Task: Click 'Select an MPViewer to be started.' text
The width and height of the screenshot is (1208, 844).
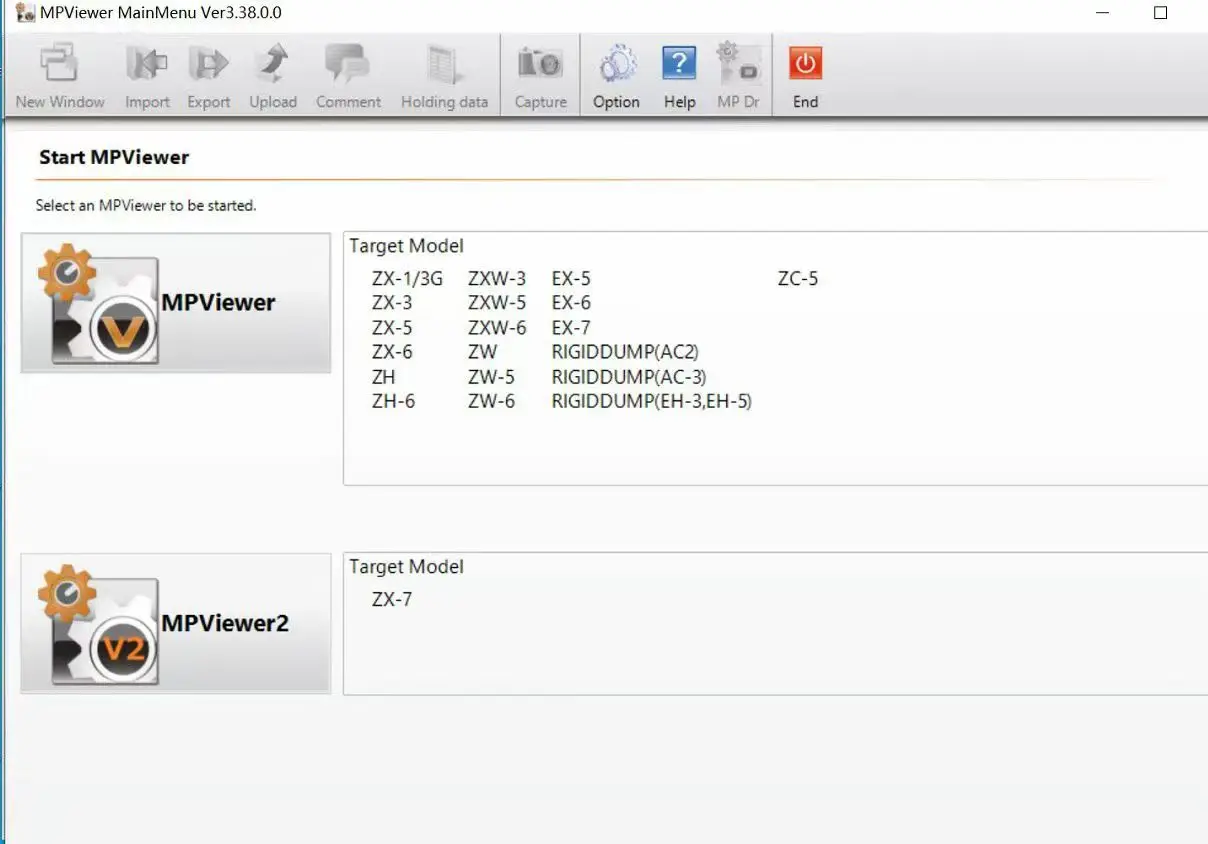Action: 146,206
